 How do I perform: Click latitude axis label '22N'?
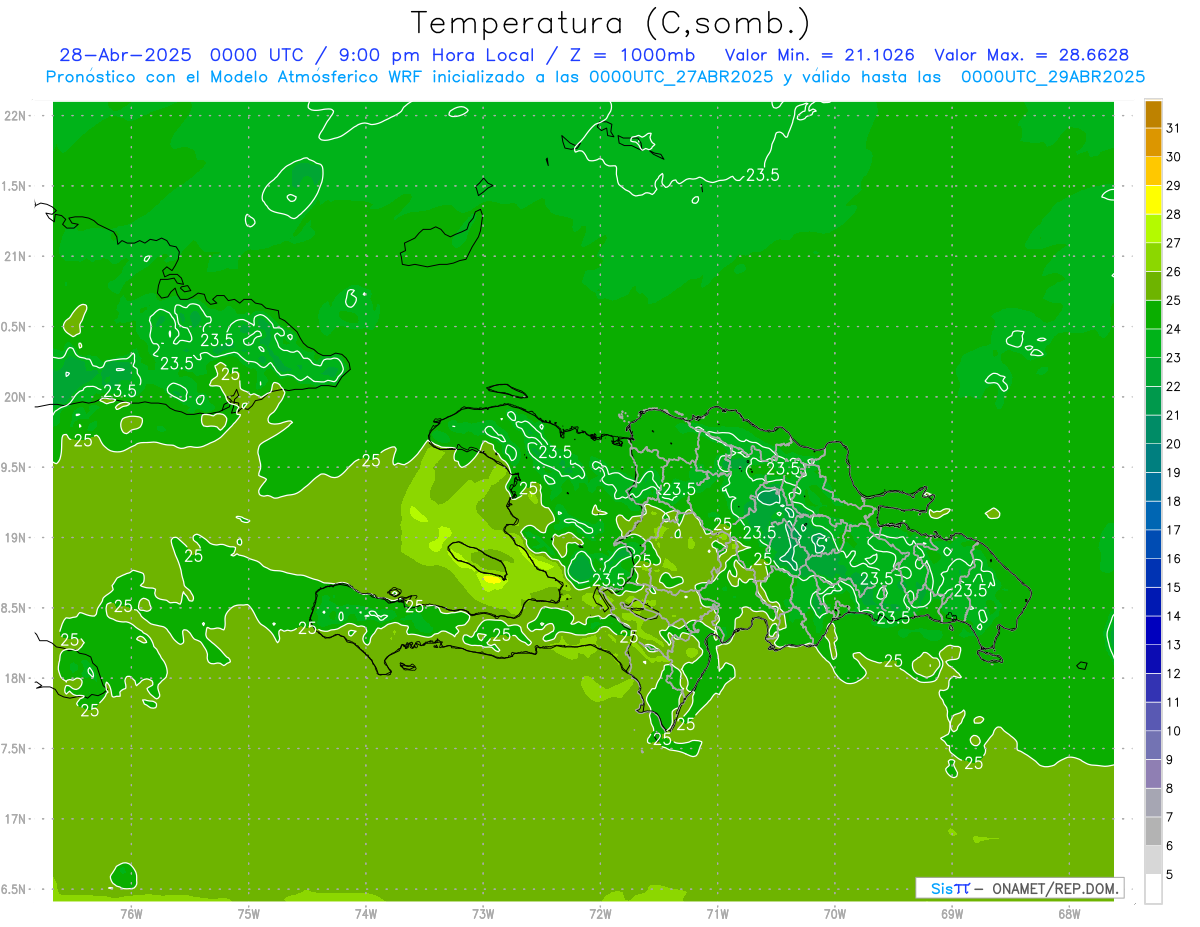[16, 115]
